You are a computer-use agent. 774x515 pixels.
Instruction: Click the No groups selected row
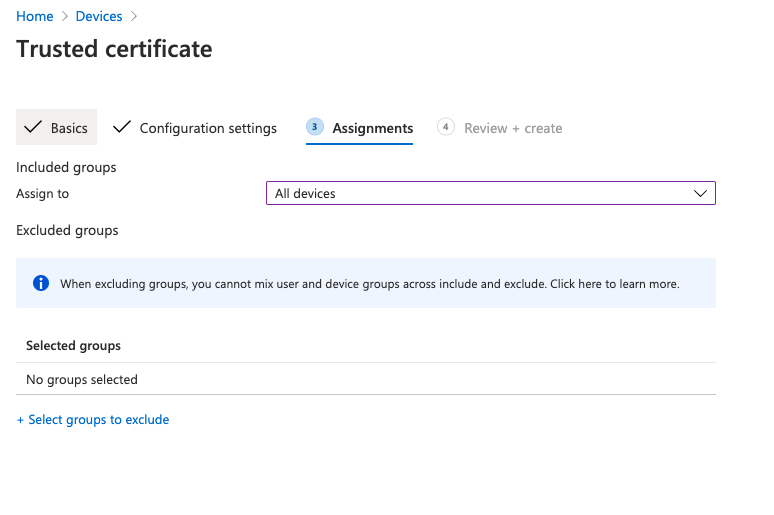click(x=82, y=380)
